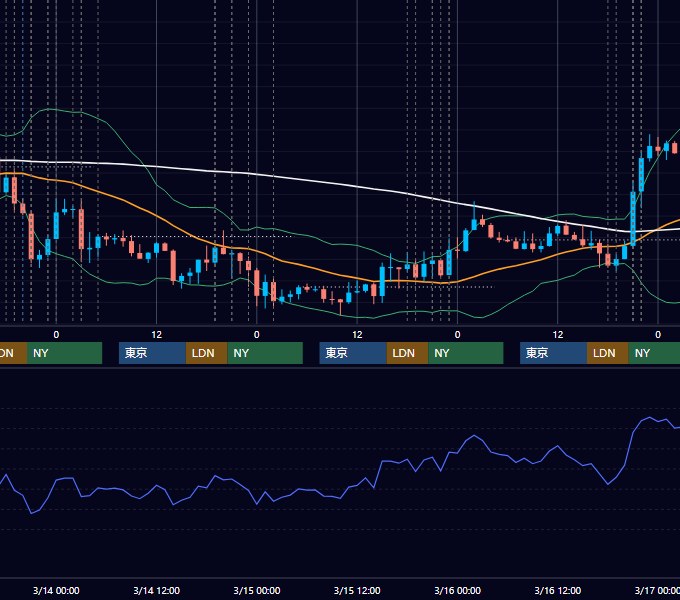Click the 3/16 12:00 date label

click(x=558, y=590)
